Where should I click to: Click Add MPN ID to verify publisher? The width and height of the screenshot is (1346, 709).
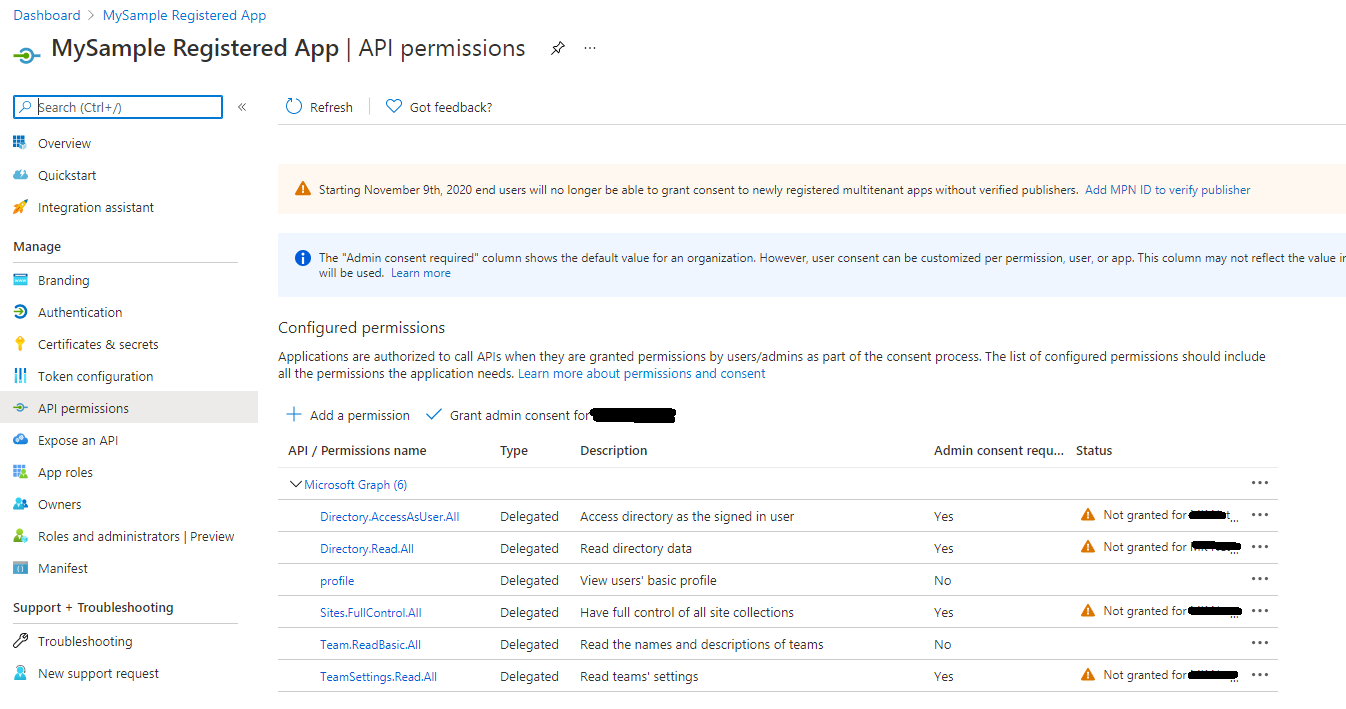(1167, 189)
